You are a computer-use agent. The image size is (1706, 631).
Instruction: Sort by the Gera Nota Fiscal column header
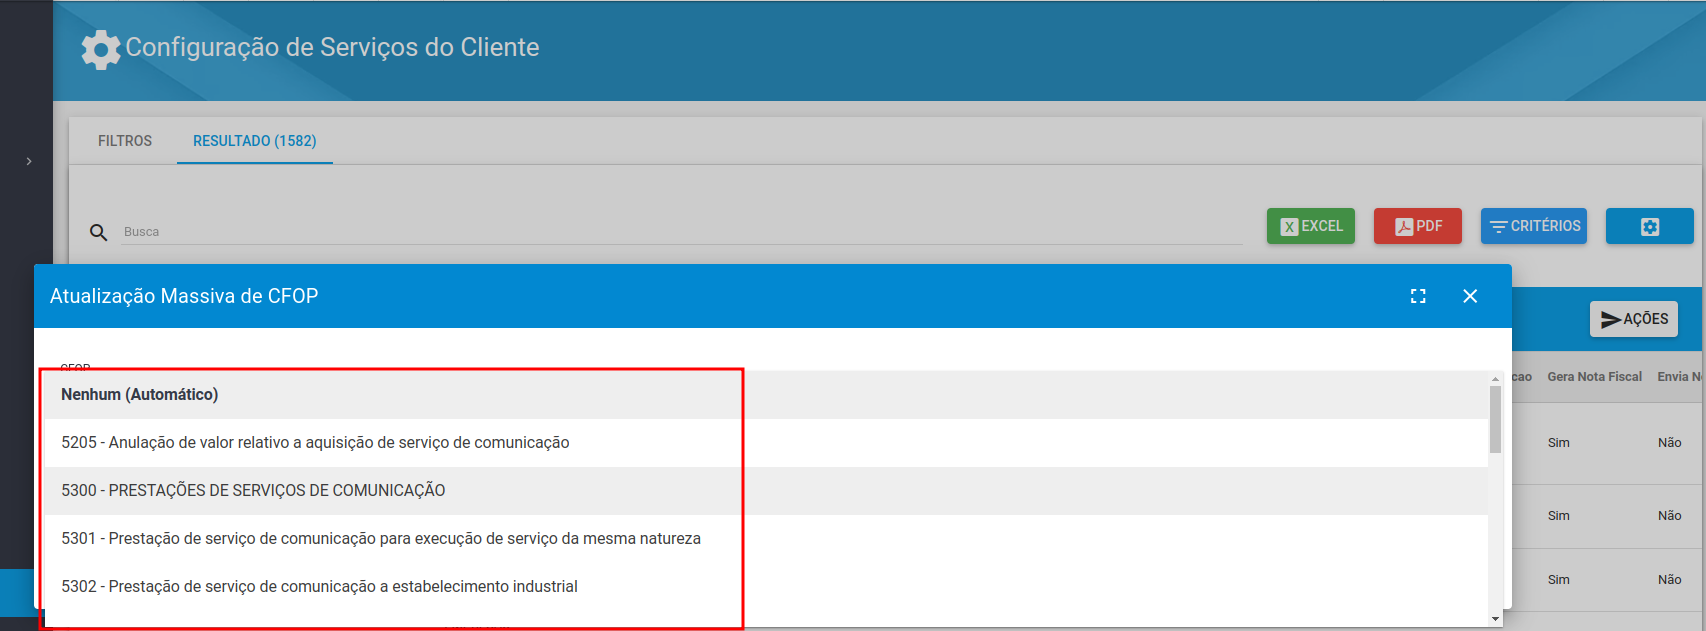(1594, 377)
